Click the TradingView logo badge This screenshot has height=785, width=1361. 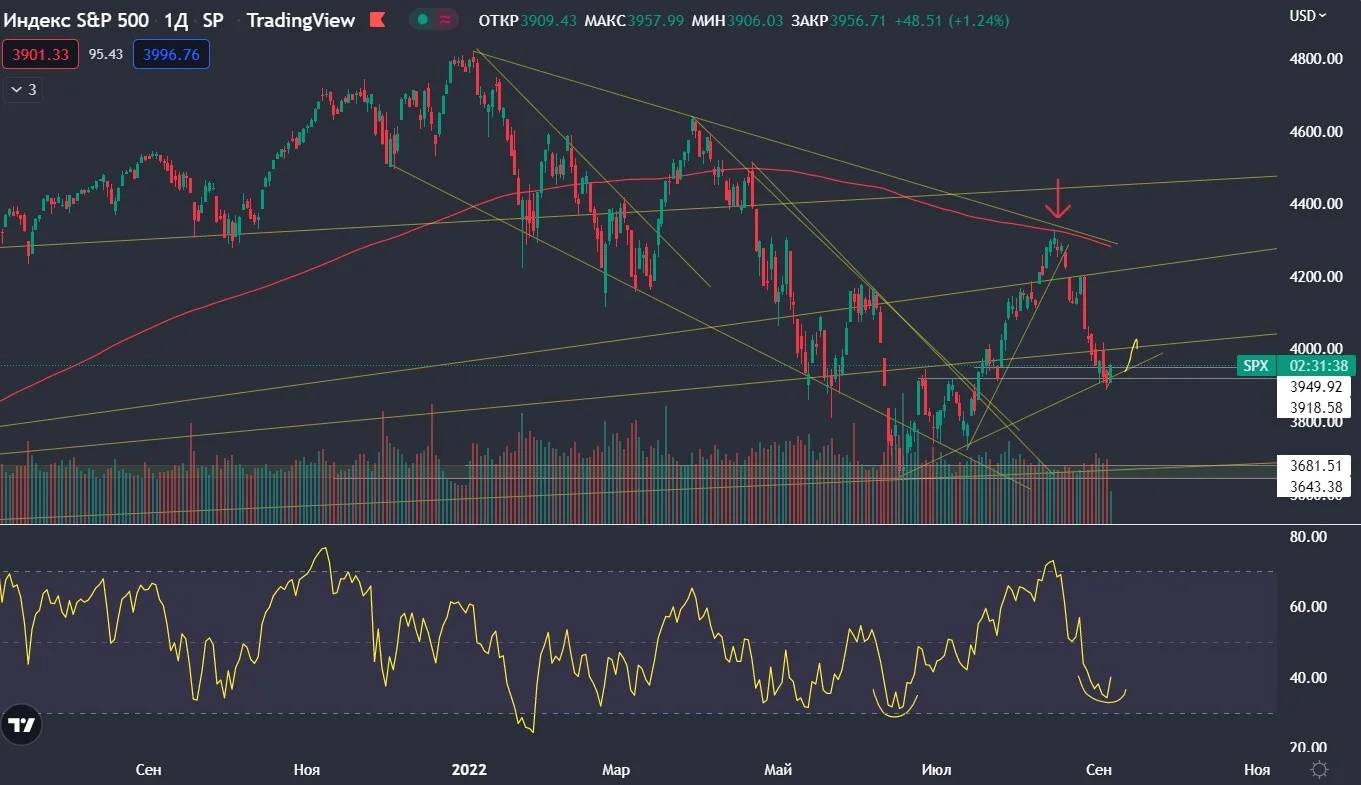click(x=22, y=726)
